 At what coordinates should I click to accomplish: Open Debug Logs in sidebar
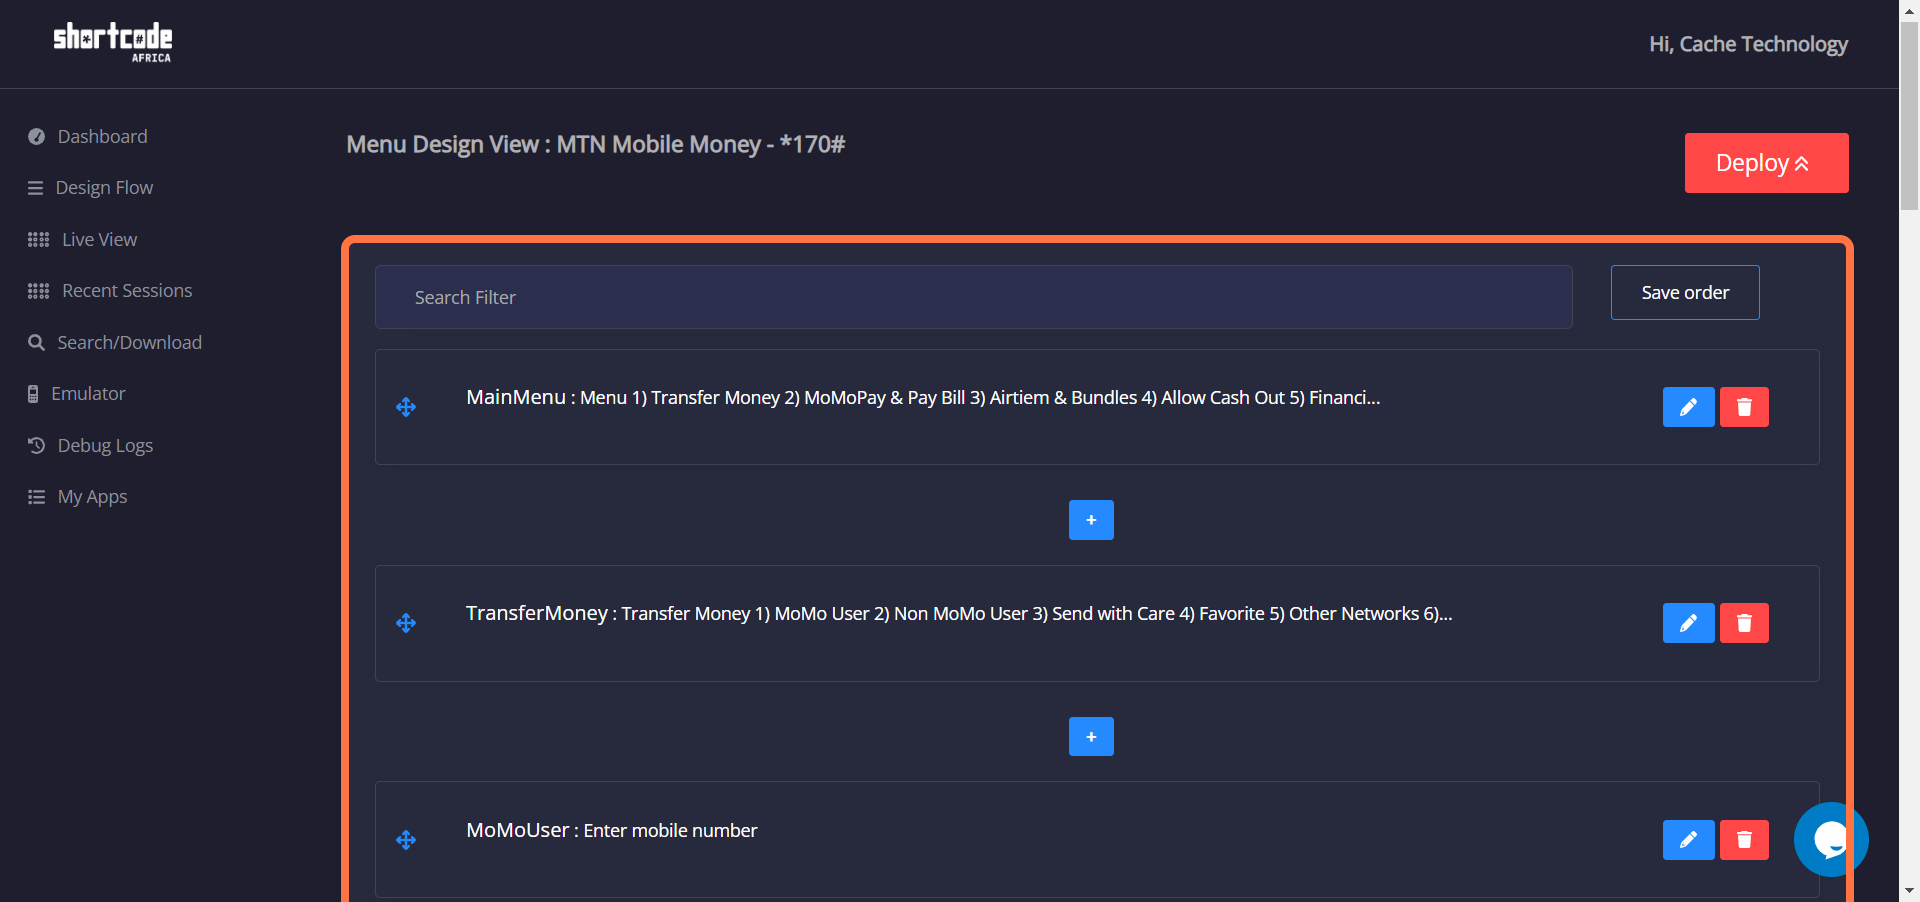105,446
